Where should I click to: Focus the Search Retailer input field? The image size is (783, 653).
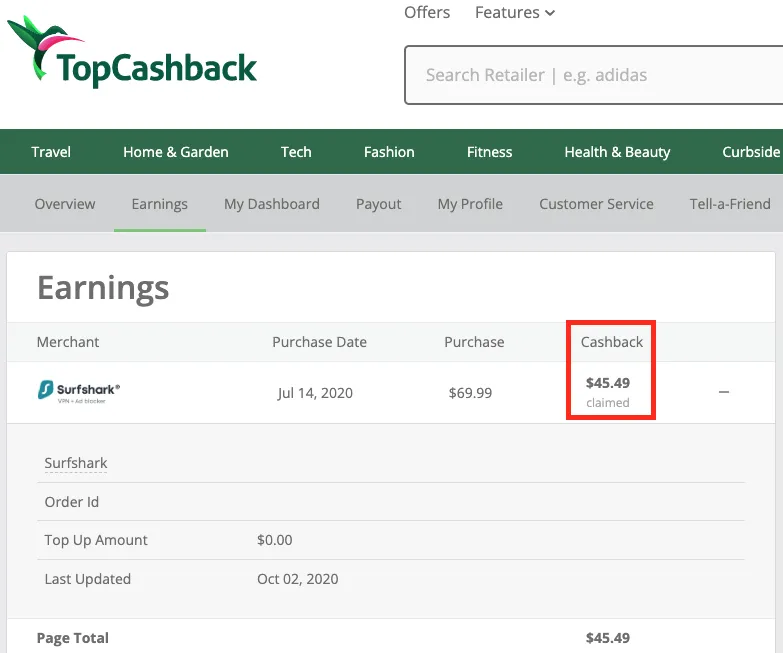[593, 75]
